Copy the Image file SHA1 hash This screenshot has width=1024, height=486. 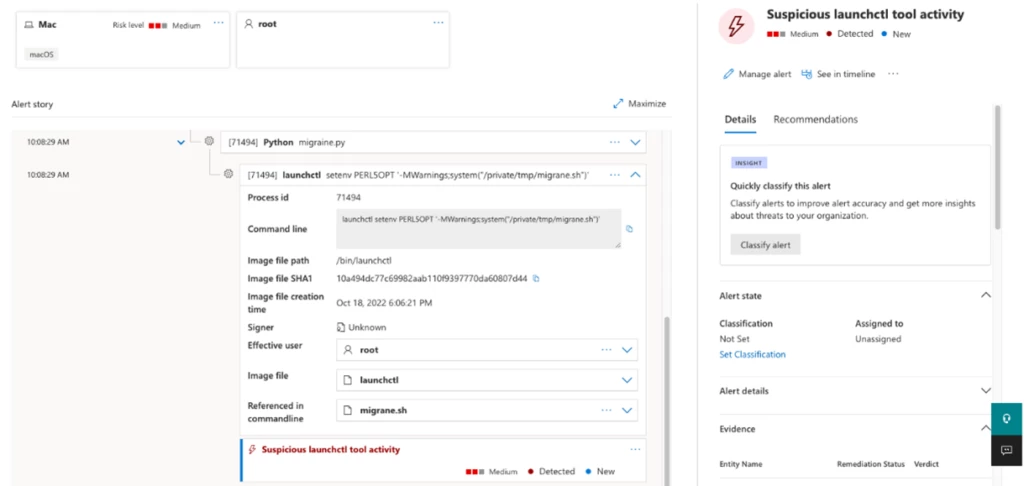pyautogui.click(x=537, y=278)
